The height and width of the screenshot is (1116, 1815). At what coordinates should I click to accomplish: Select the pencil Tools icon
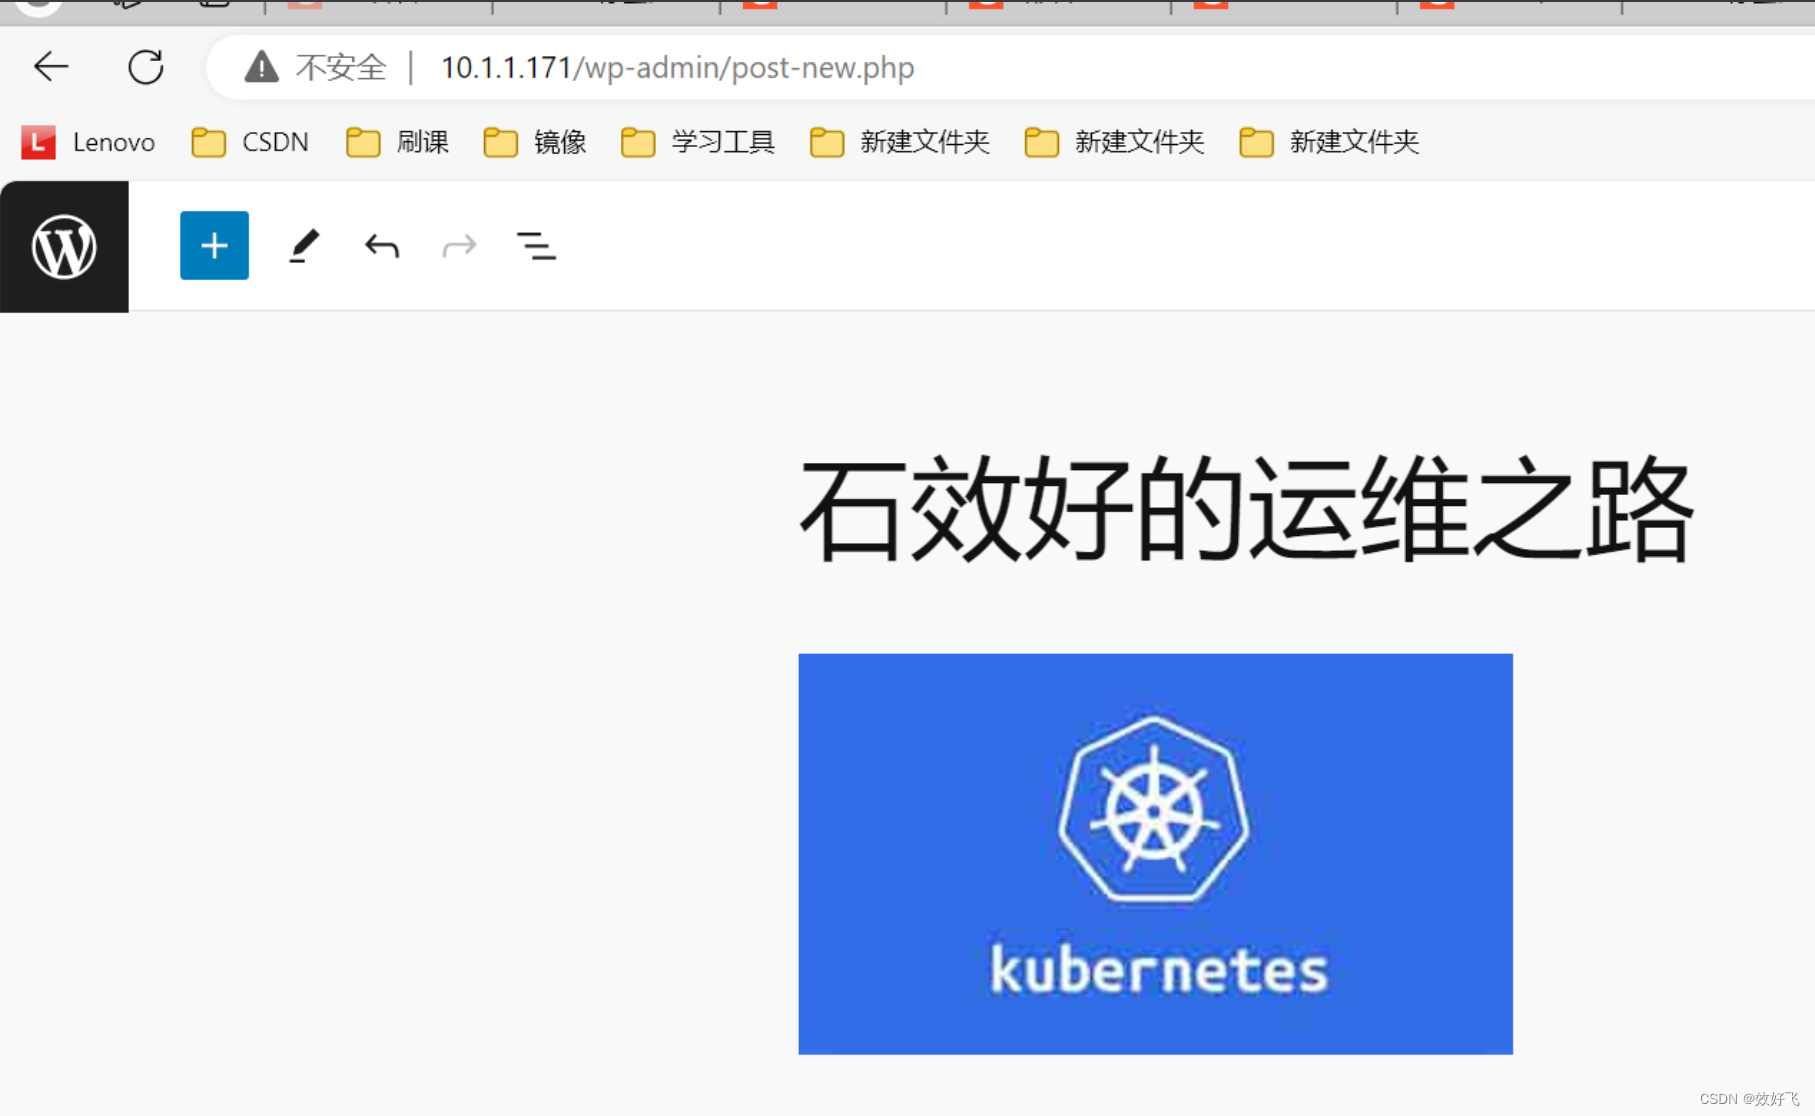[x=304, y=246]
